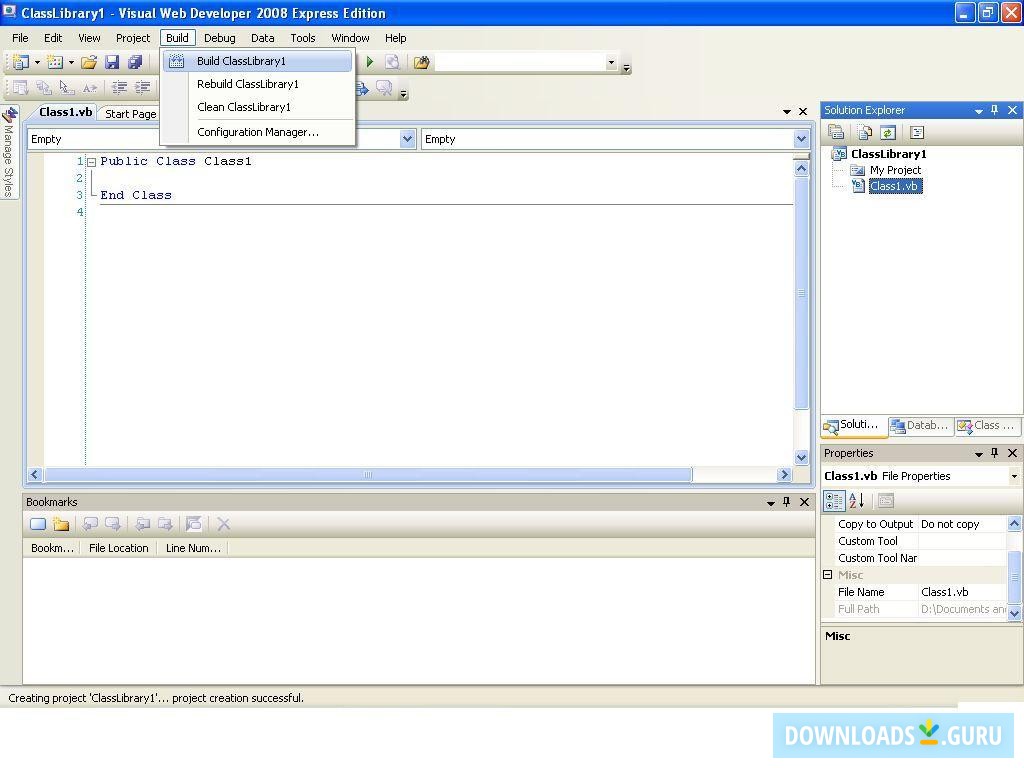Sort properties by category icon
This screenshot has width=1024, height=768.
834,501
